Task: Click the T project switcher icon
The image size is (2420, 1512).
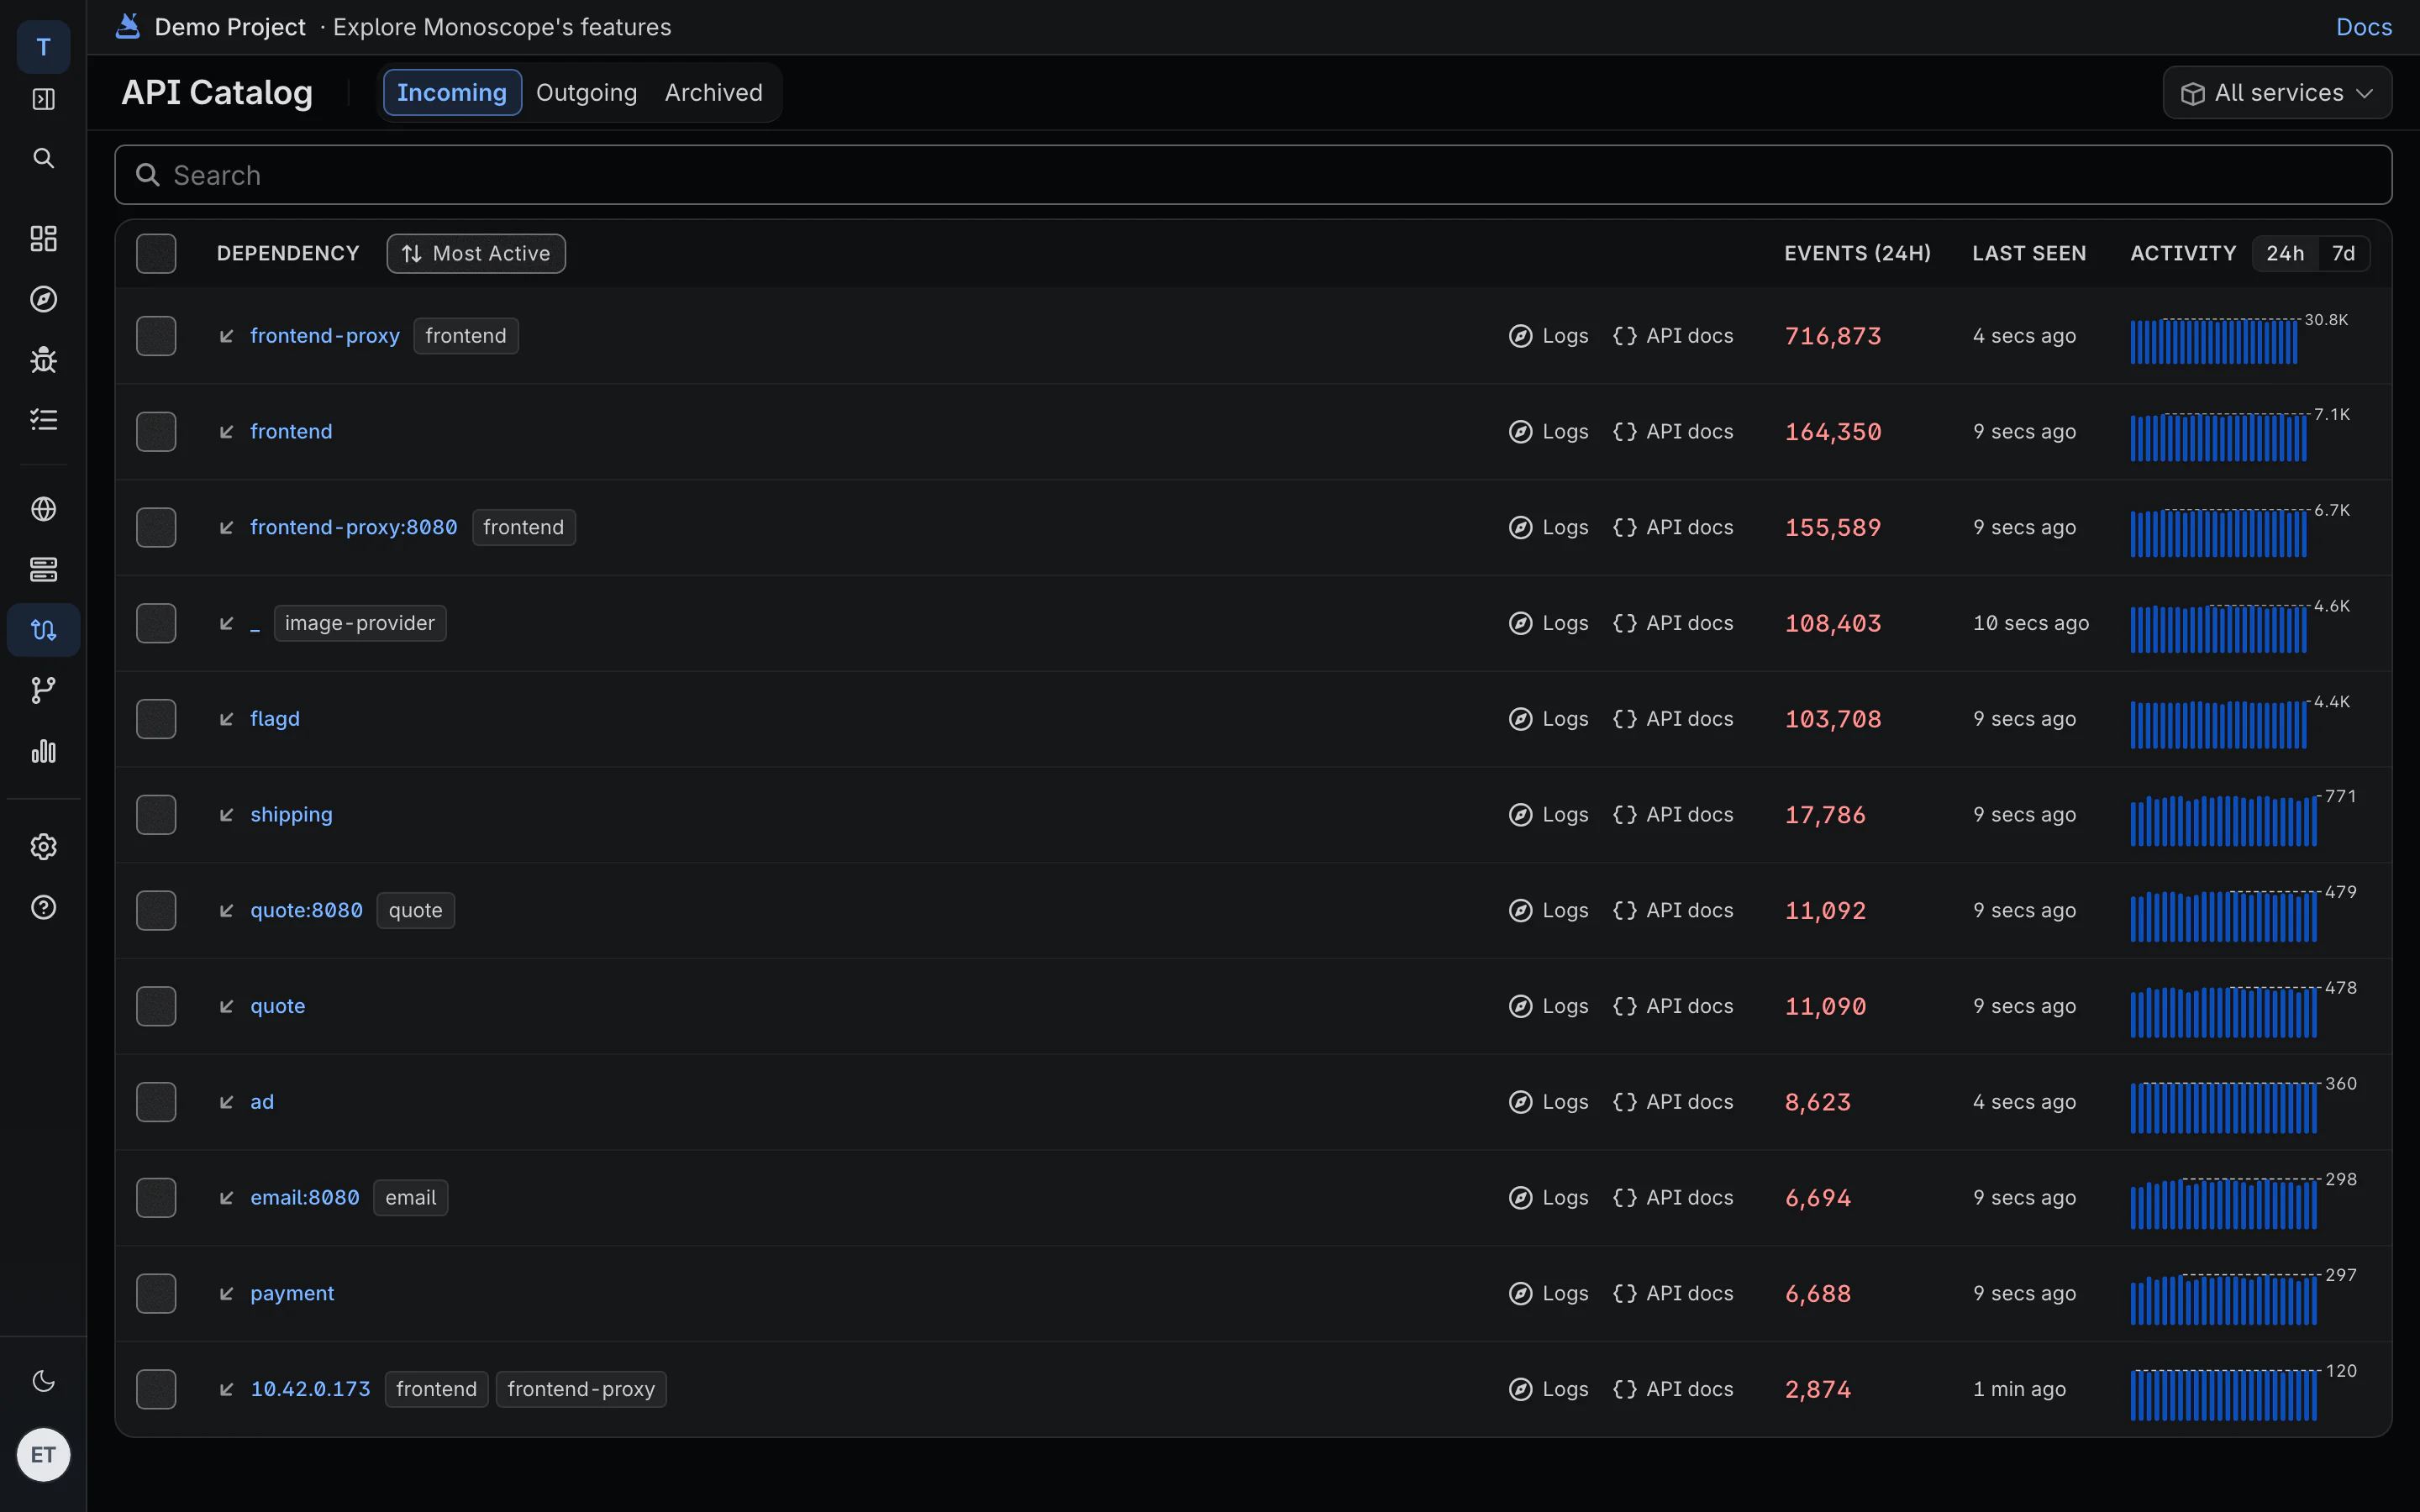Action: tap(43, 47)
